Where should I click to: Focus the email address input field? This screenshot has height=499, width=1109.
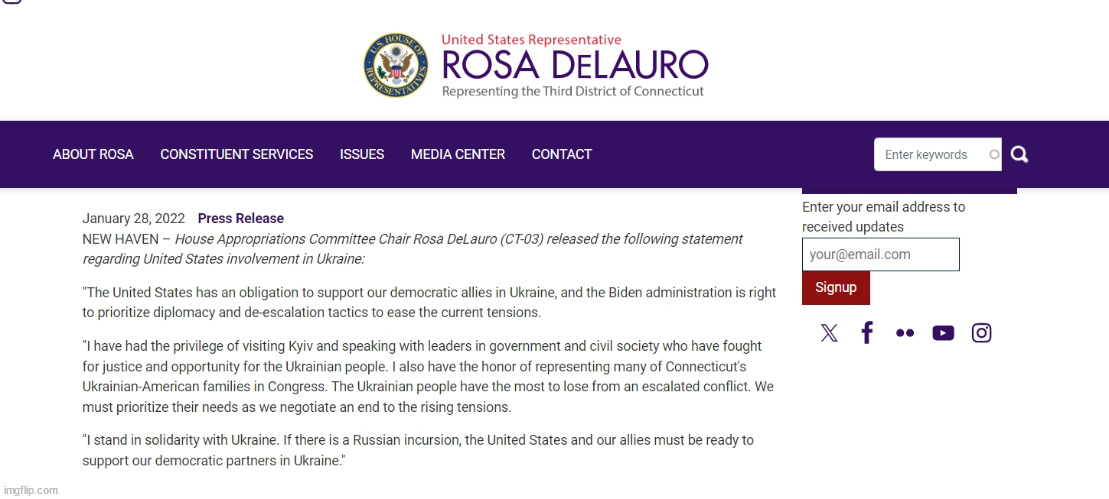click(x=881, y=254)
